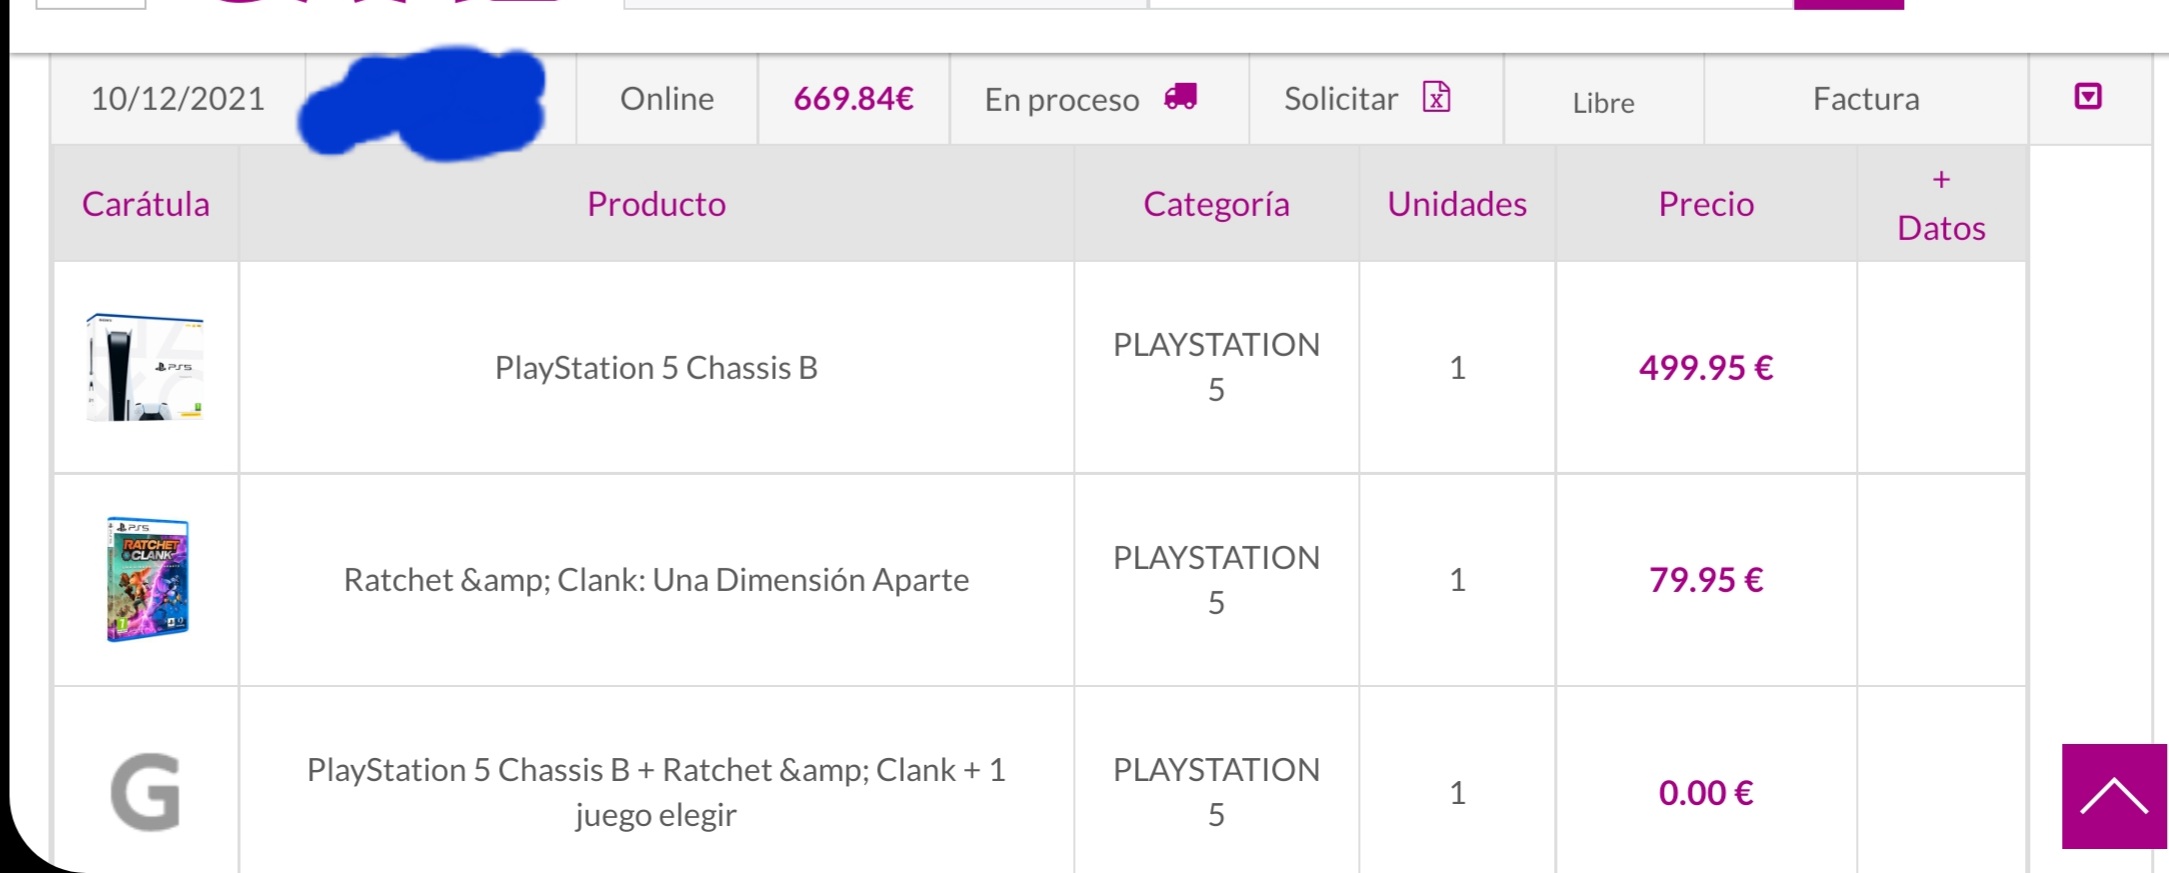This screenshot has width=2169, height=873.
Task: Open the Factura invoice link
Action: (x=1866, y=99)
